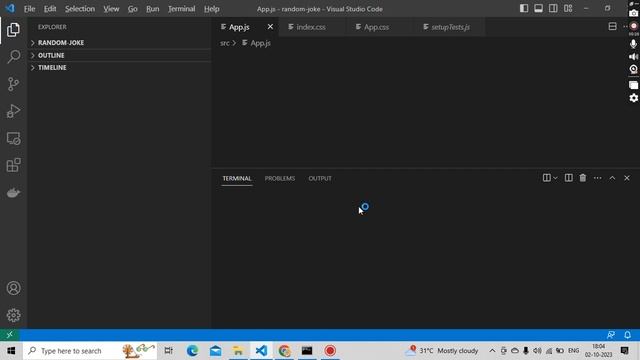The image size is (640, 360).
Task: Click feedback icon in status bar
Action: [611, 335]
